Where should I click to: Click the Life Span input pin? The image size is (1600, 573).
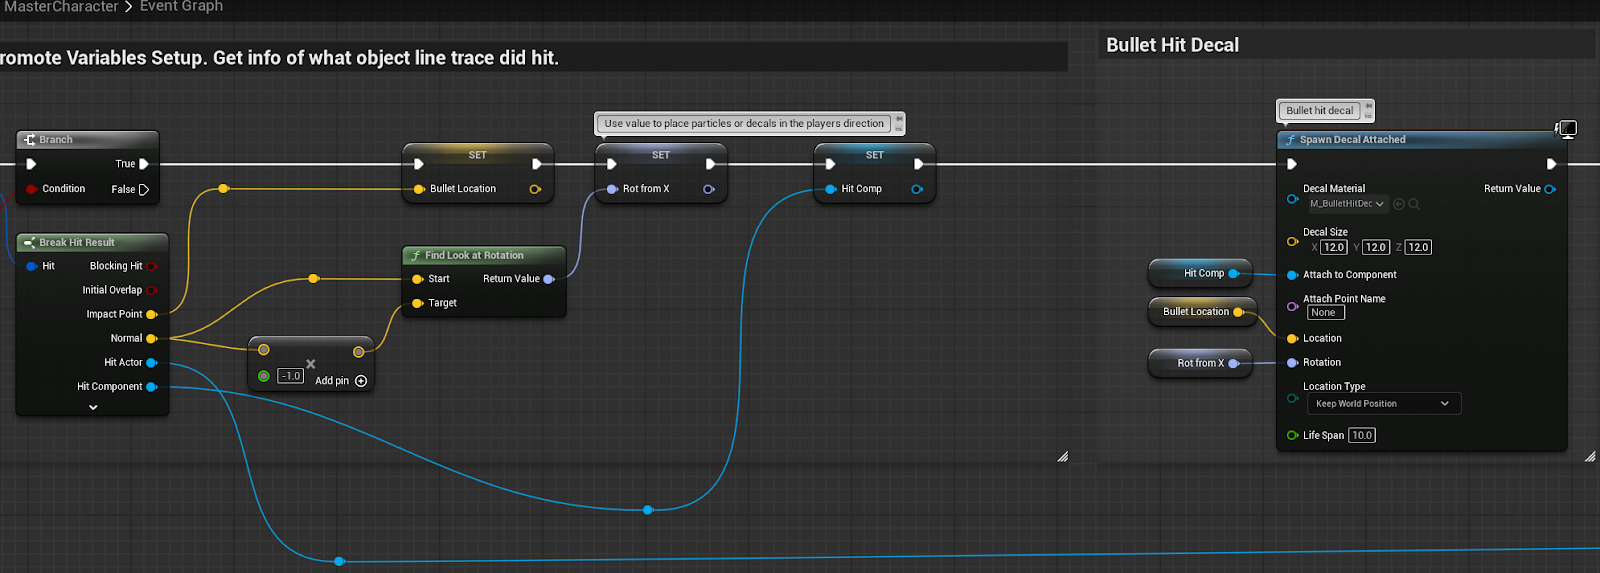pyautogui.click(x=1292, y=435)
